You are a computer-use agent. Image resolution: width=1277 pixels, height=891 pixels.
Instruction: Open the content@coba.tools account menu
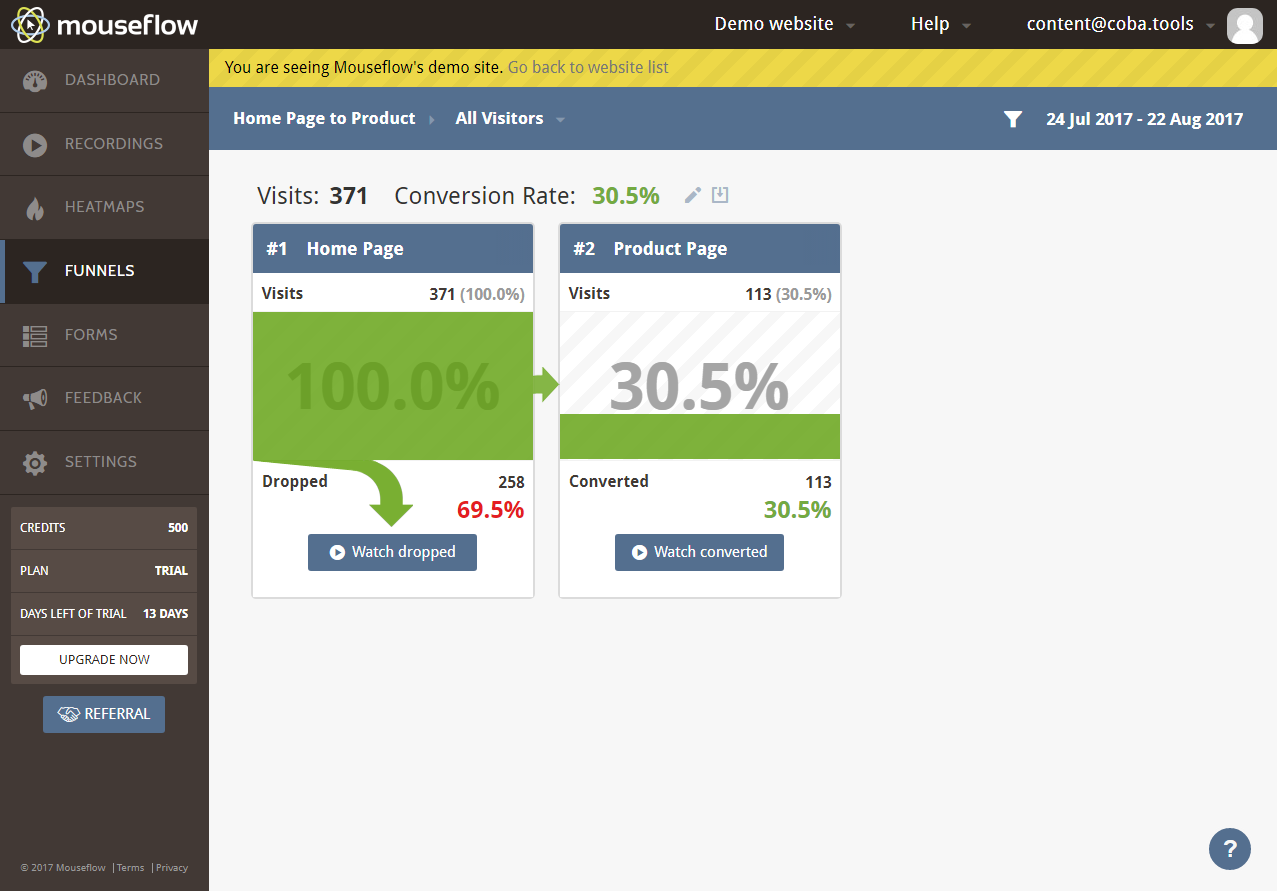pos(1119,24)
